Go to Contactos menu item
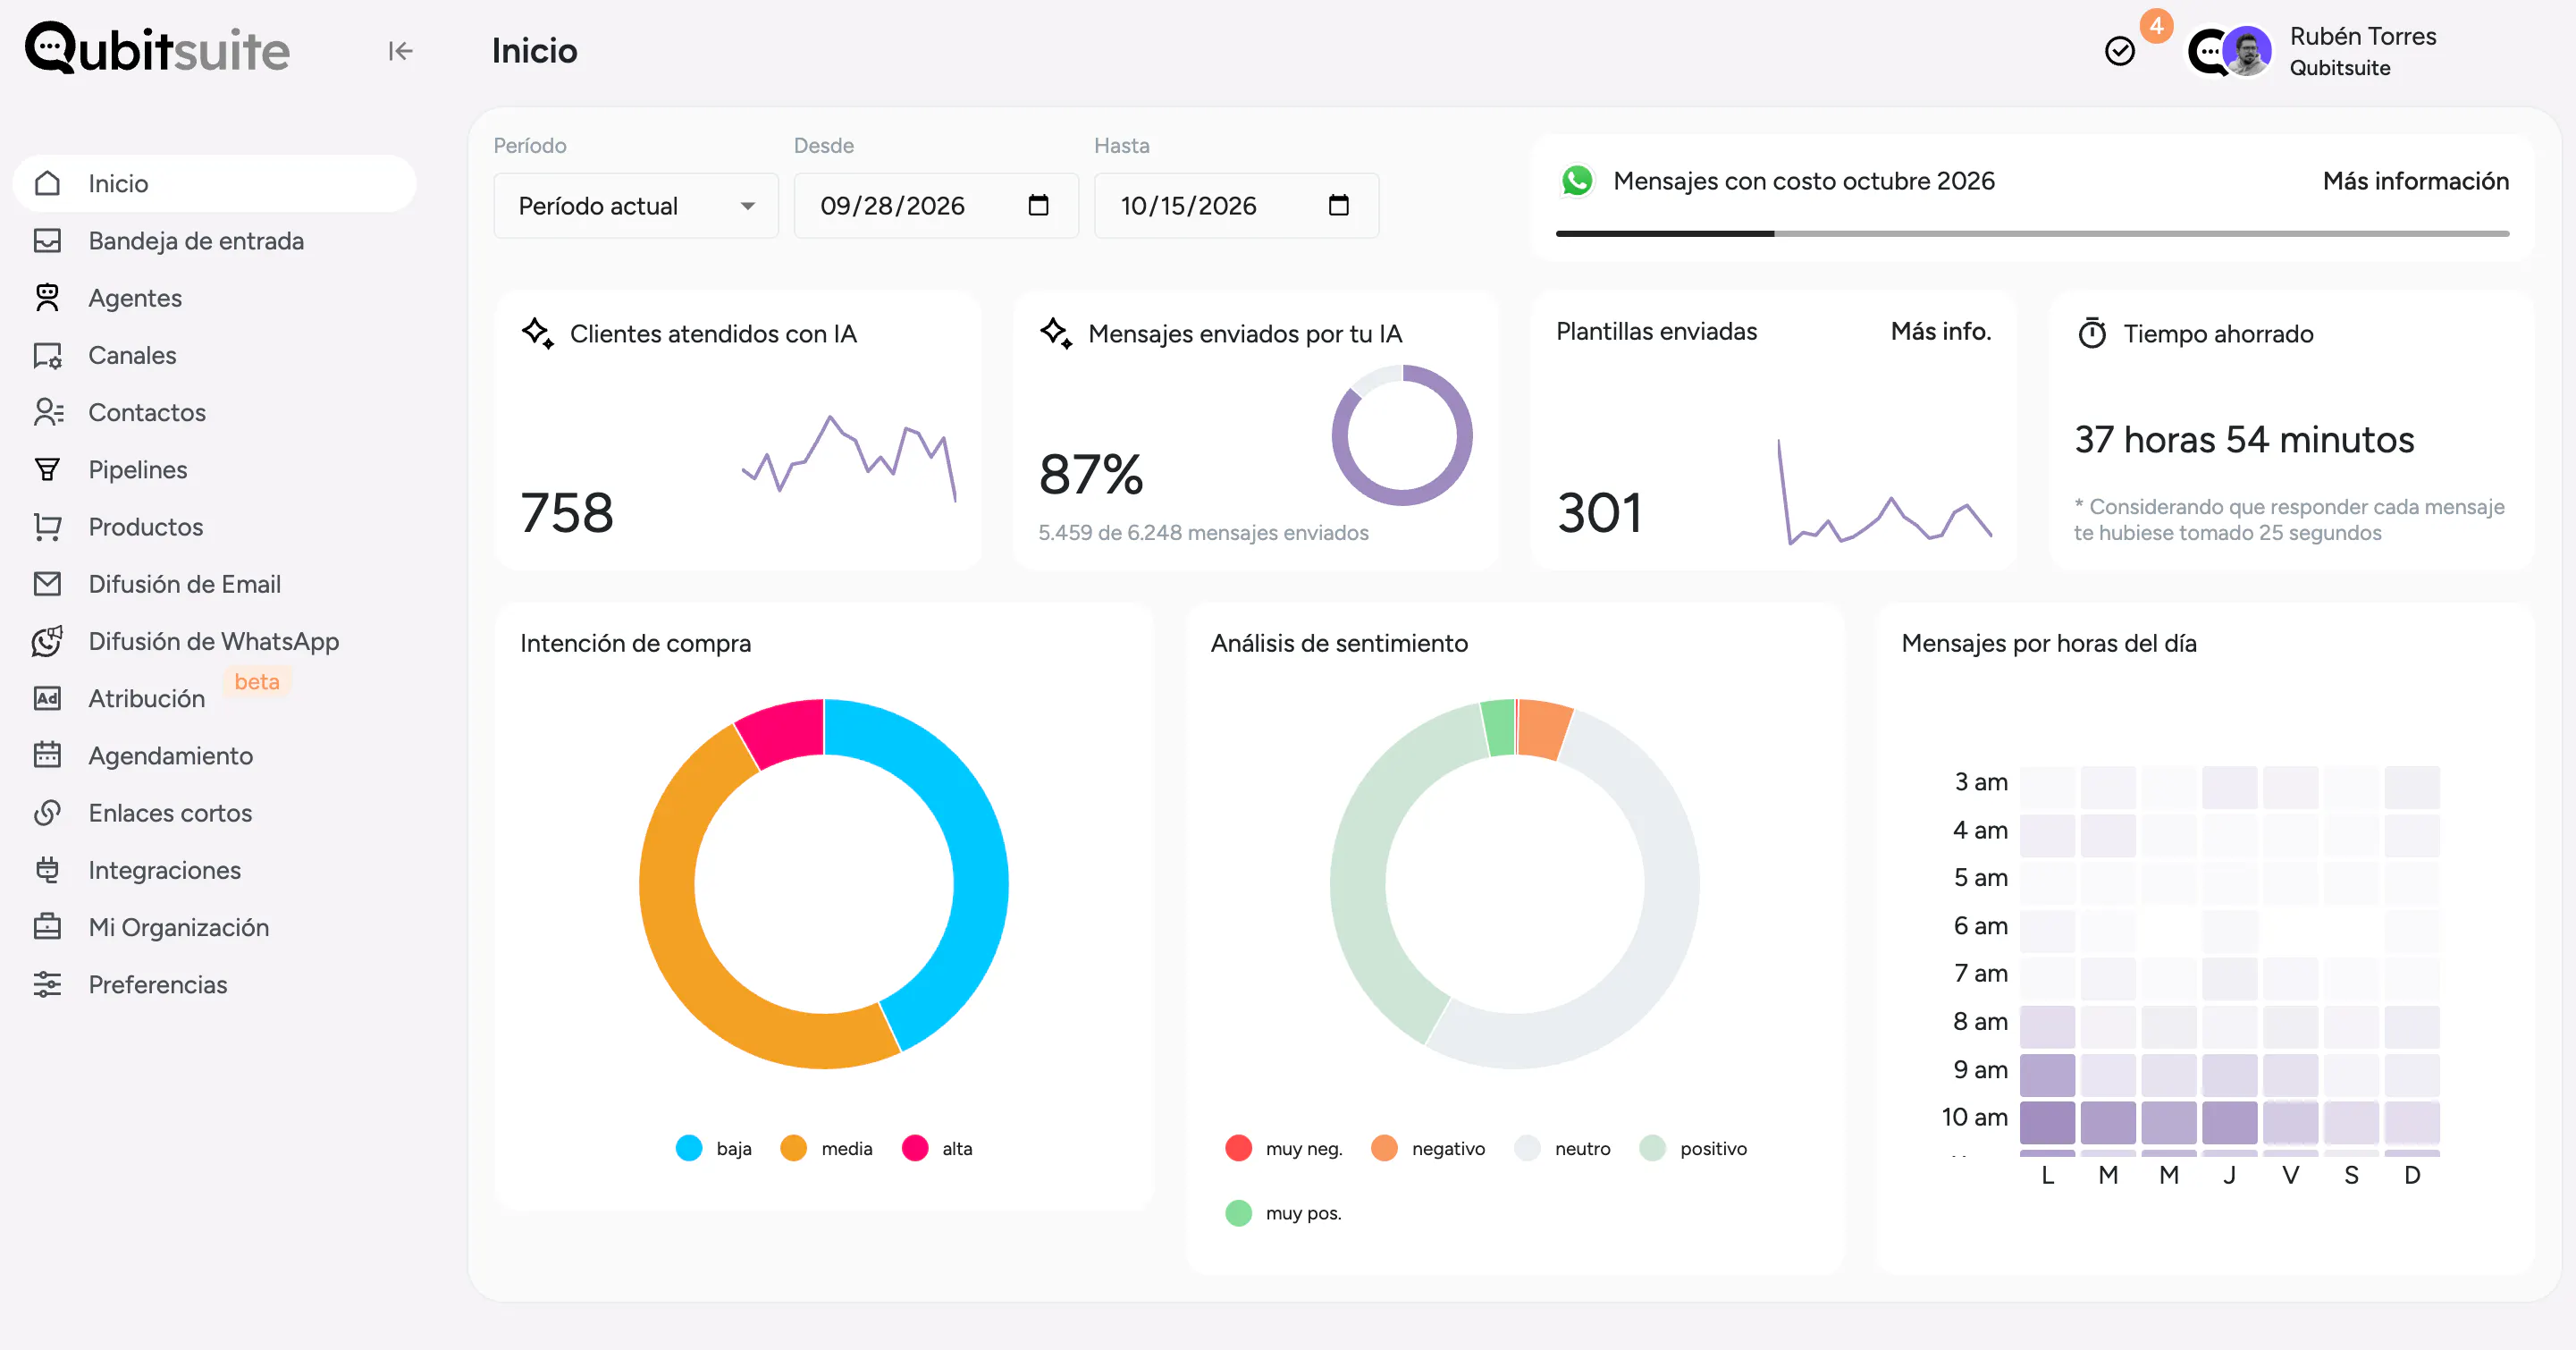This screenshot has height=1350, width=2576. [214, 412]
